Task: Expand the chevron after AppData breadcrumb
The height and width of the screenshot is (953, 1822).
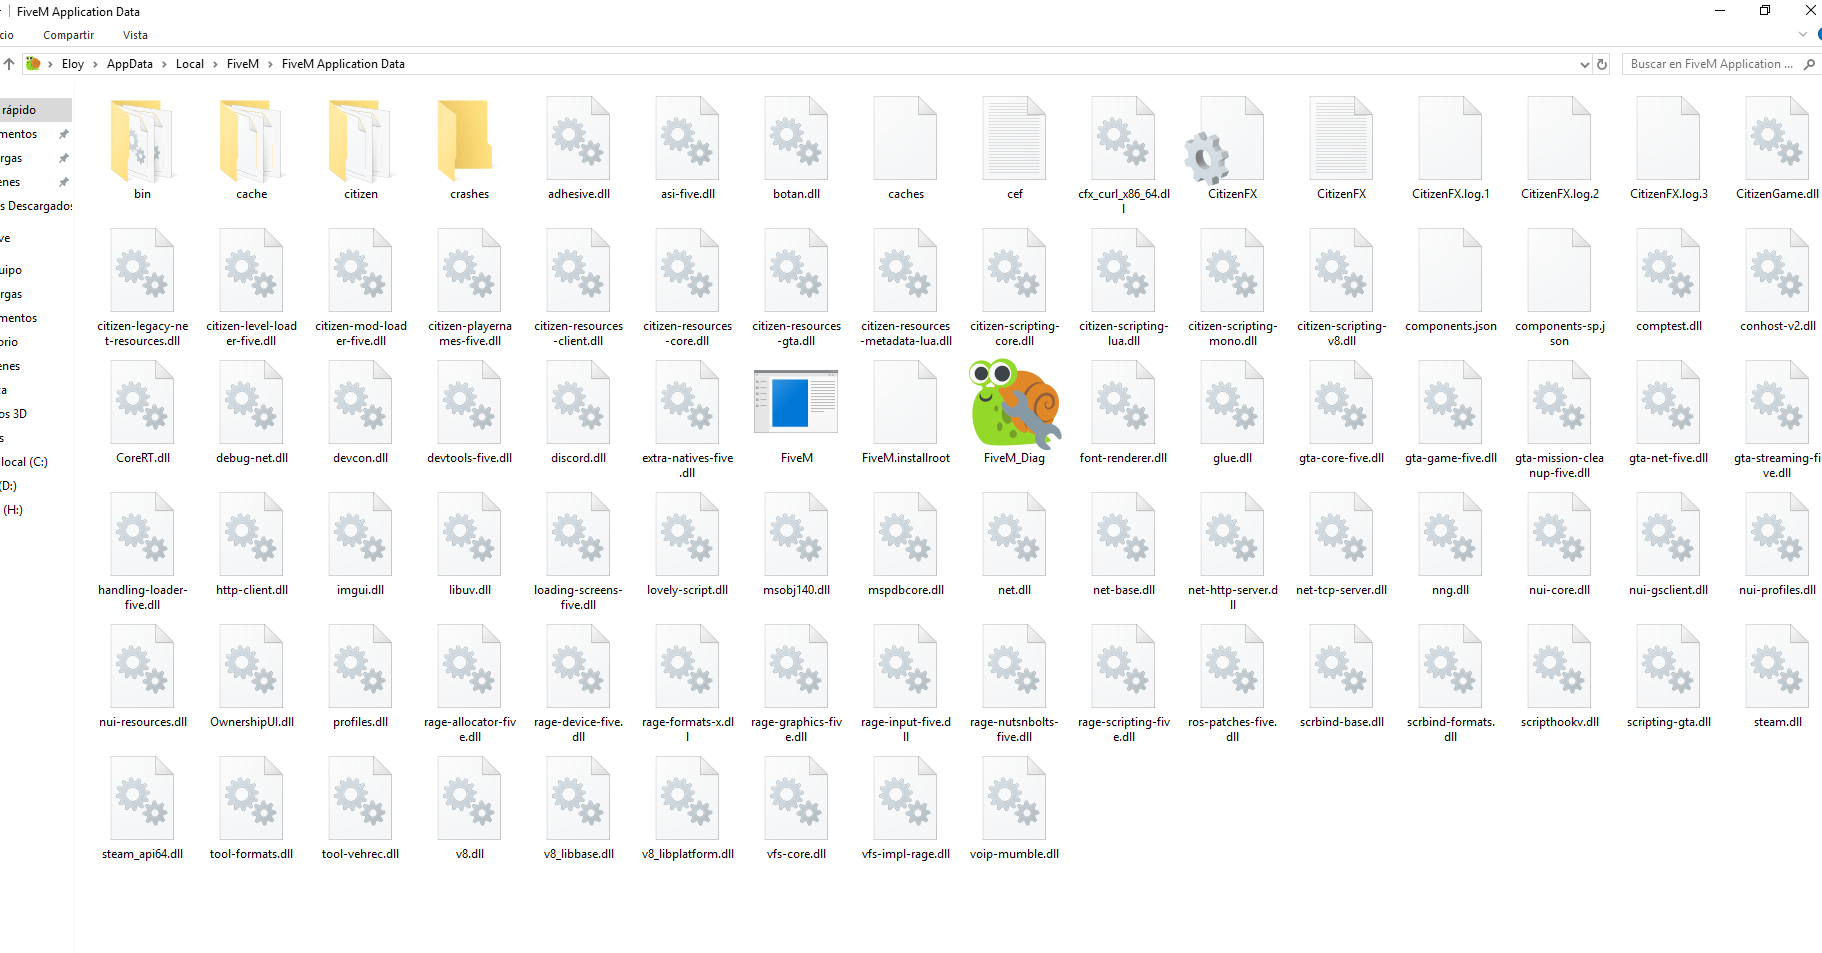Action: pyautogui.click(x=164, y=64)
